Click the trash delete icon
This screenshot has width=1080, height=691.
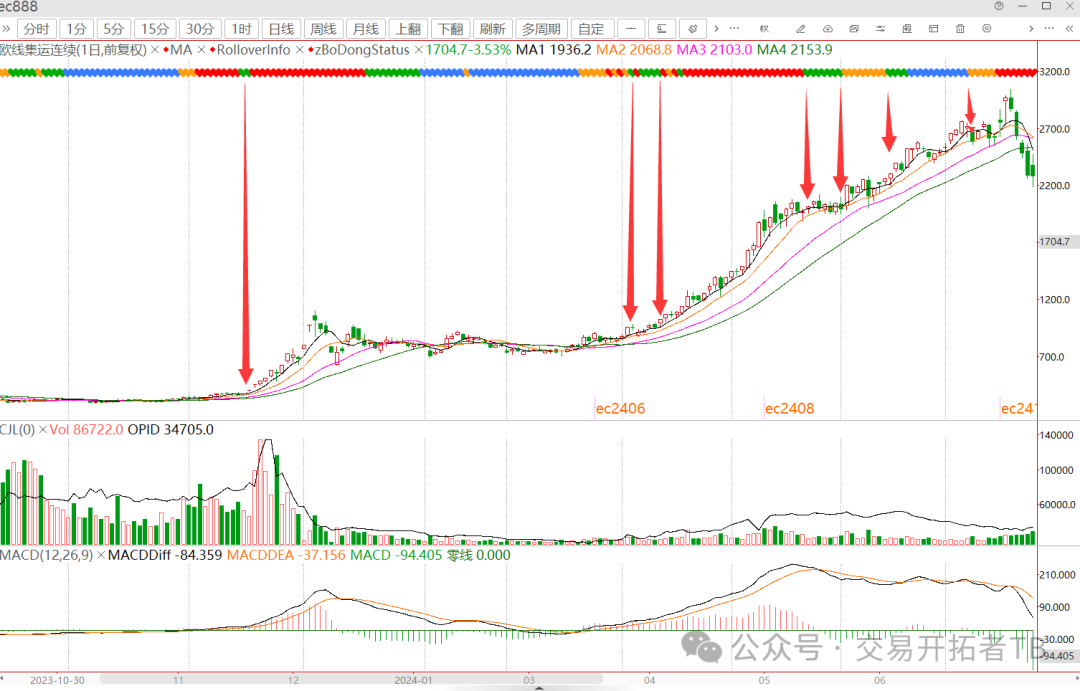click(960, 29)
